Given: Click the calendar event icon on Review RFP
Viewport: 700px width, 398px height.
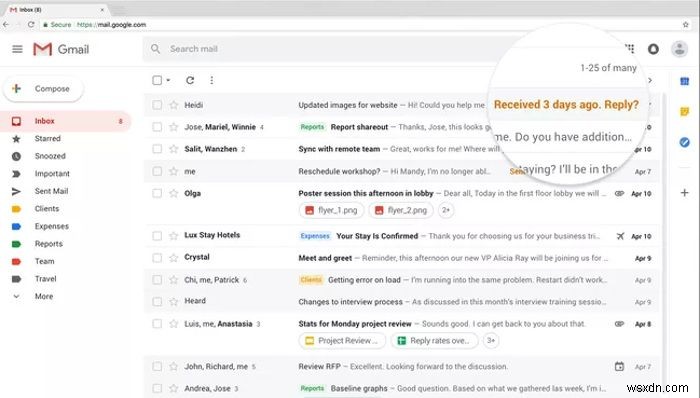Looking at the screenshot, I should click(x=619, y=366).
